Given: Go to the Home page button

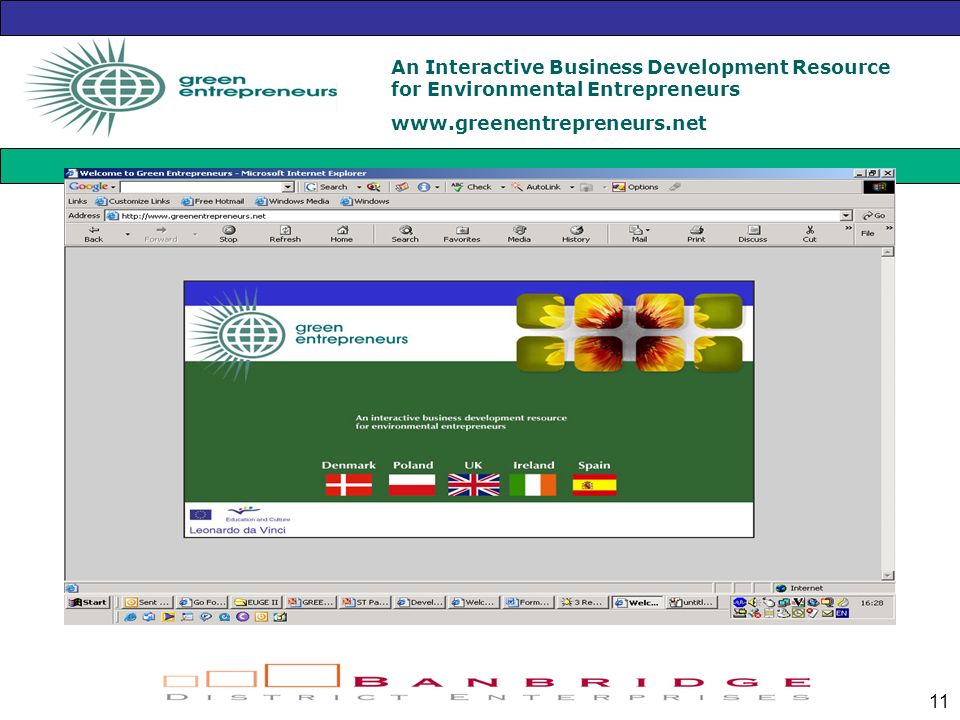Looking at the screenshot, I should click(342, 234).
